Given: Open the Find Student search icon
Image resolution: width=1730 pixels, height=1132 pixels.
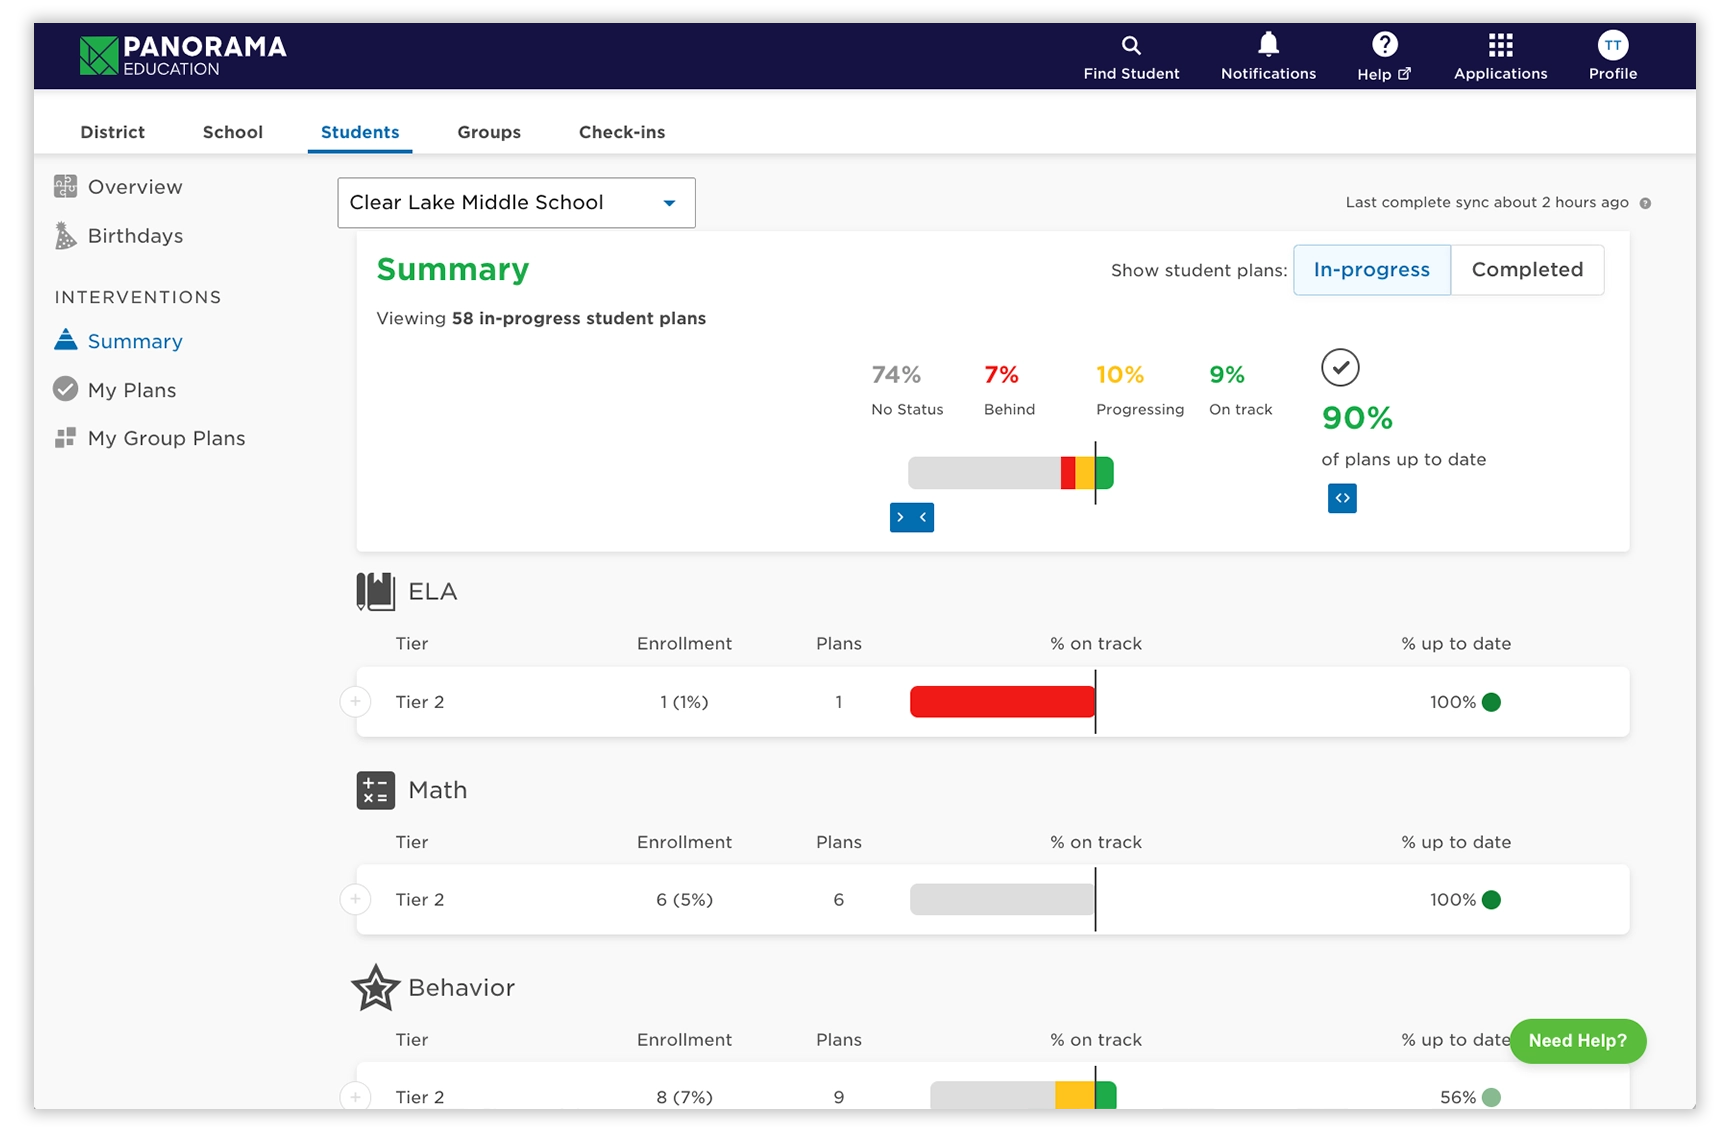Looking at the screenshot, I should 1131,46.
